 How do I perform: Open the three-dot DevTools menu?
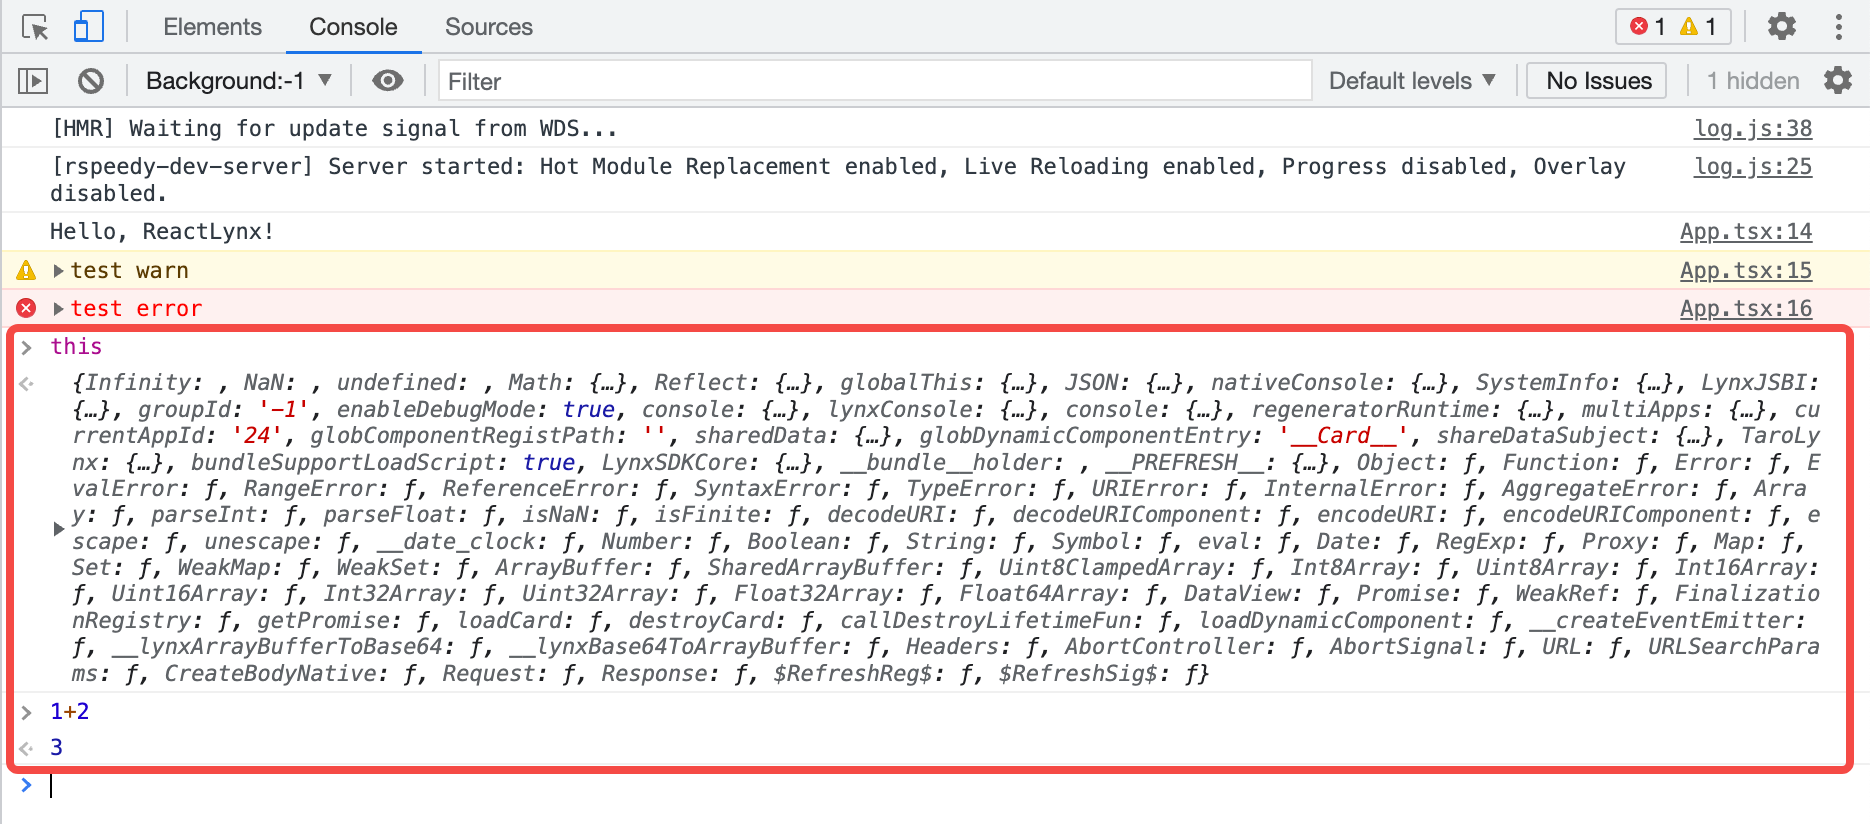(x=1838, y=27)
